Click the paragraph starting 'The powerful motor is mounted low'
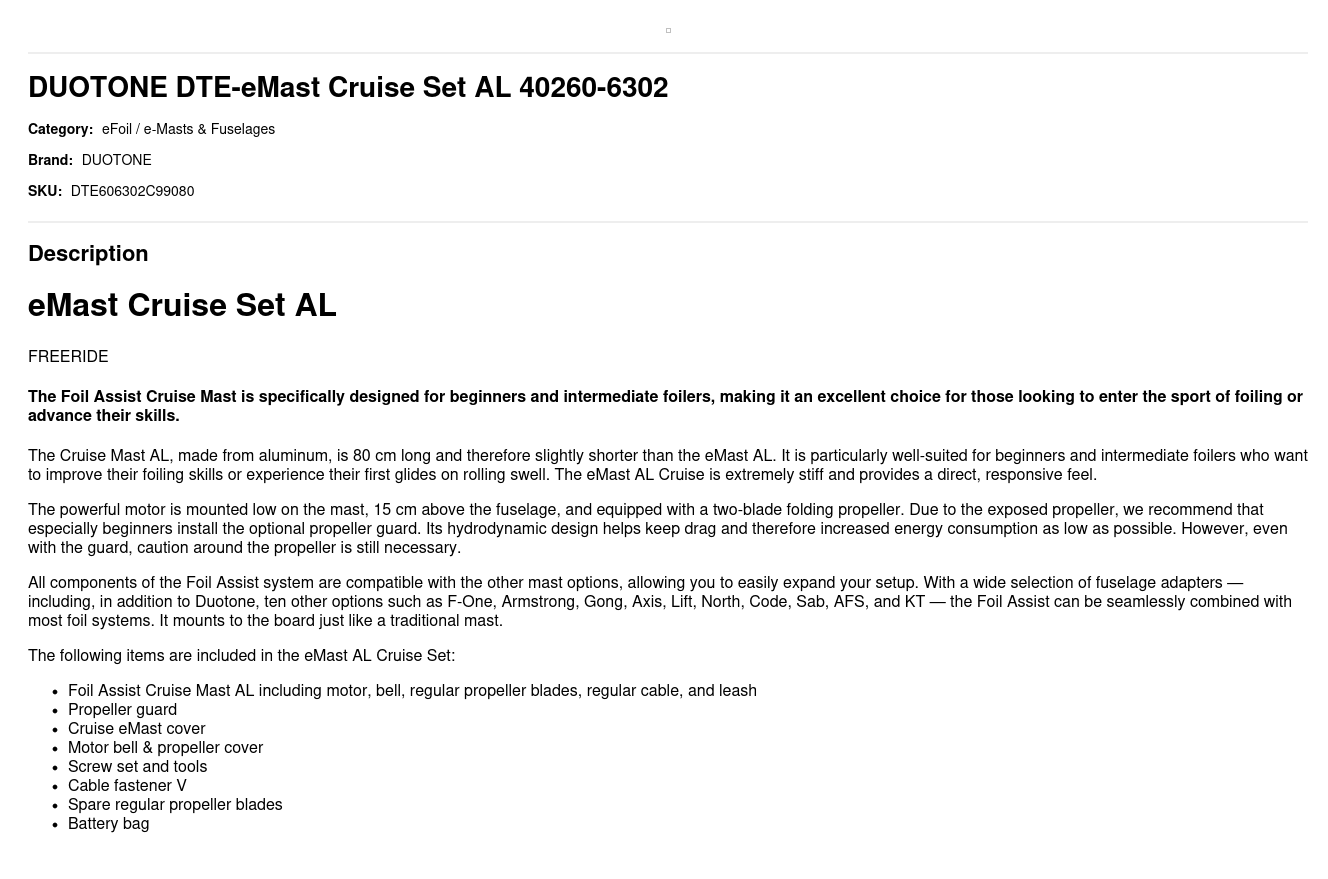Image resolution: width=1328 pixels, height=879 pixels. [658, 529]
